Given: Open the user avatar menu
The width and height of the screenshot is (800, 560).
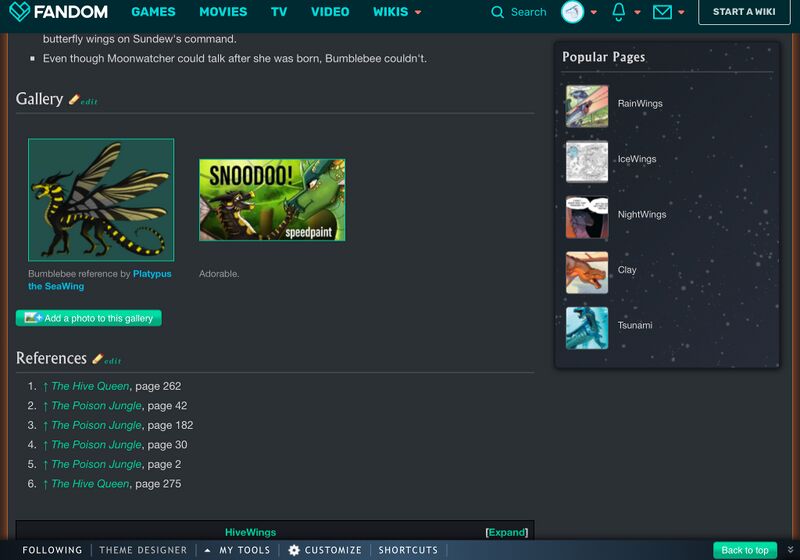Looking at the screenshot, I should [x=573, y=12].
